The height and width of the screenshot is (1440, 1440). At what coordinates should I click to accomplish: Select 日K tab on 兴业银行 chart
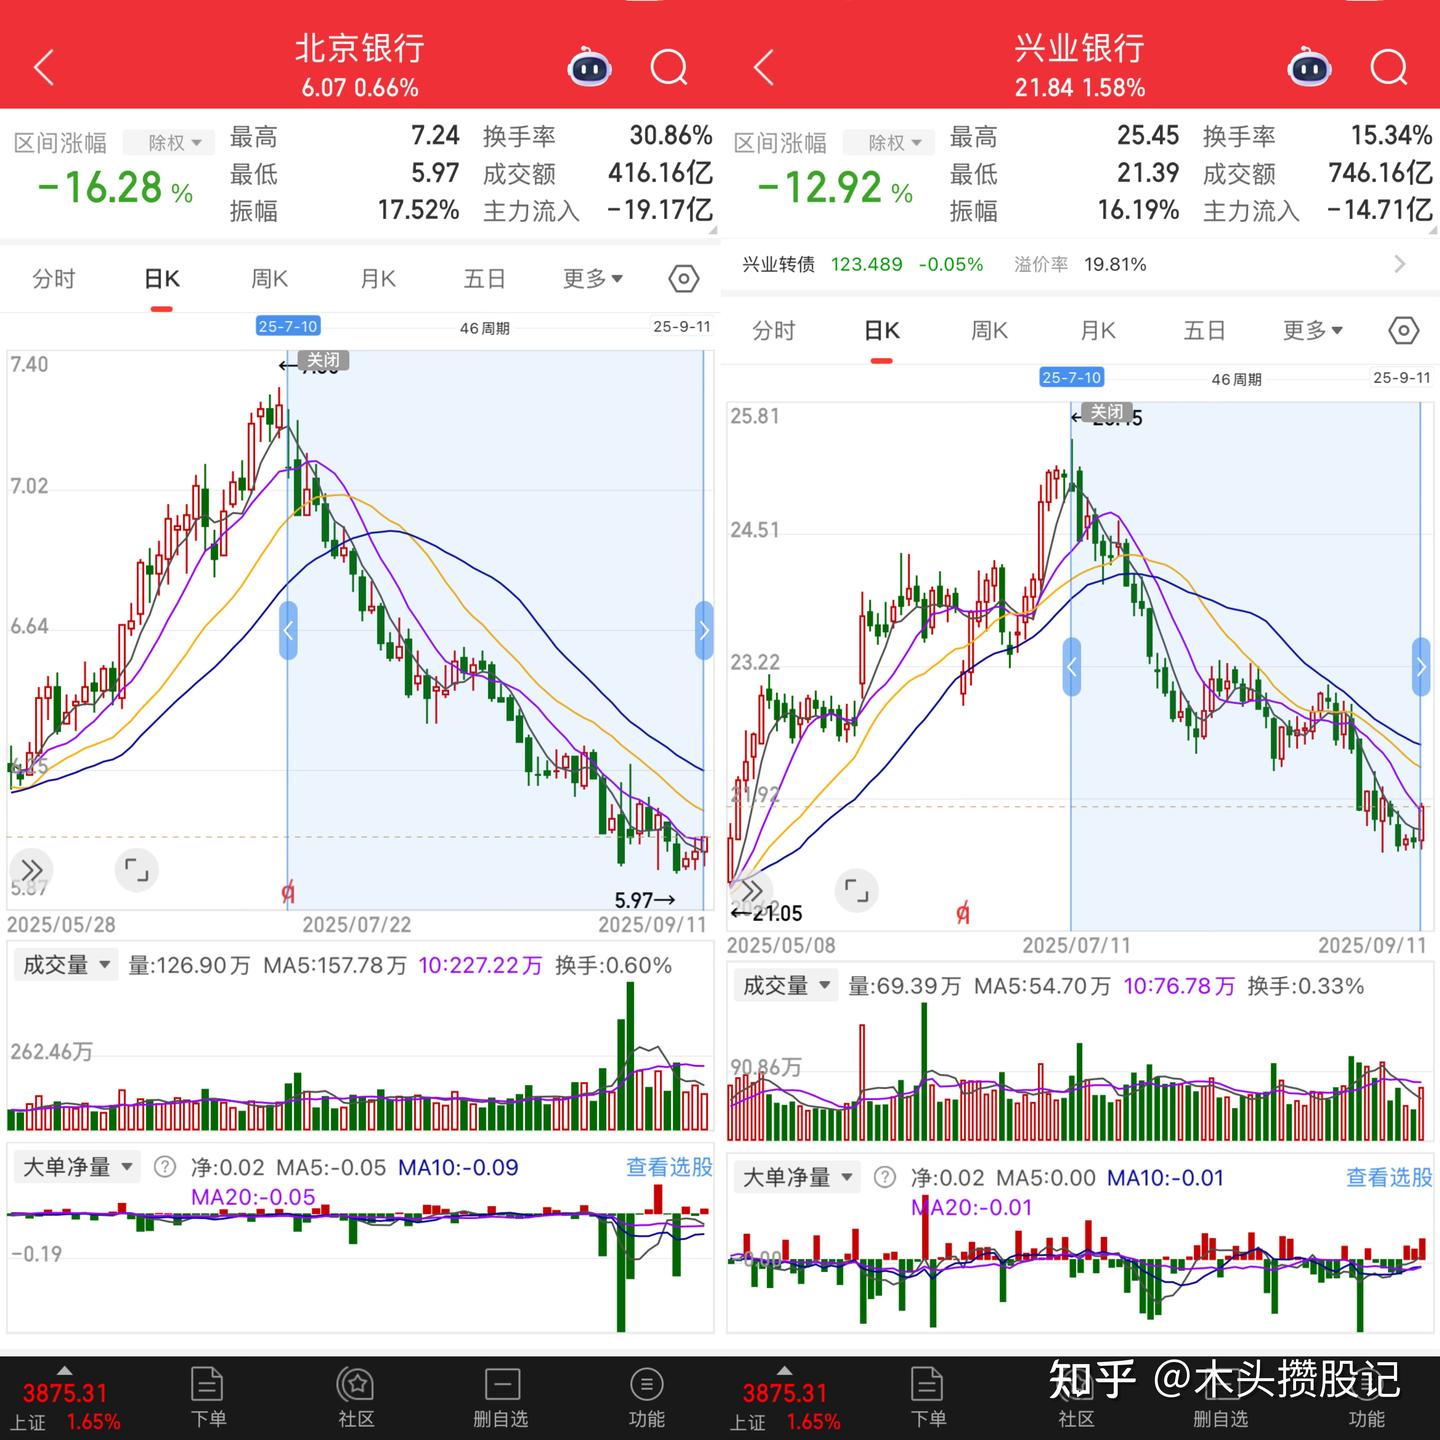882,330
